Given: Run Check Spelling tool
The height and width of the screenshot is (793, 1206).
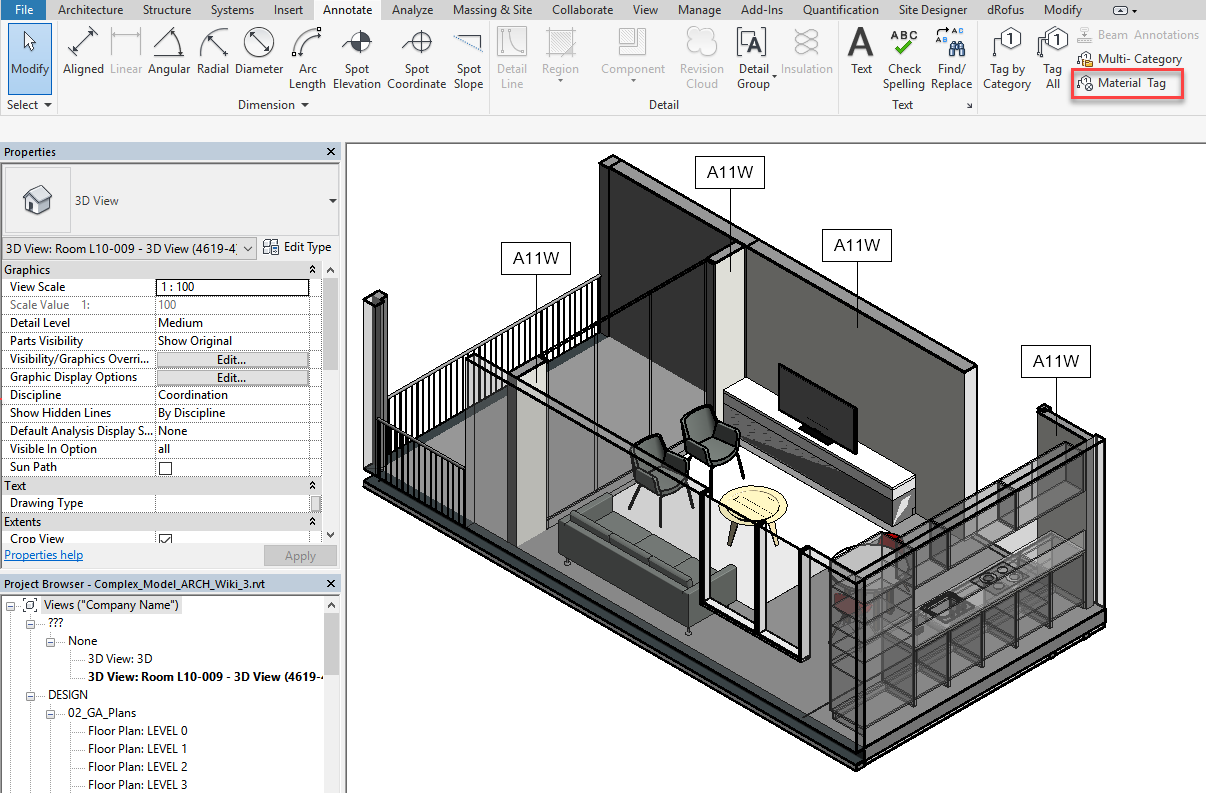Looking at the screenshot, I should (904, 59).
